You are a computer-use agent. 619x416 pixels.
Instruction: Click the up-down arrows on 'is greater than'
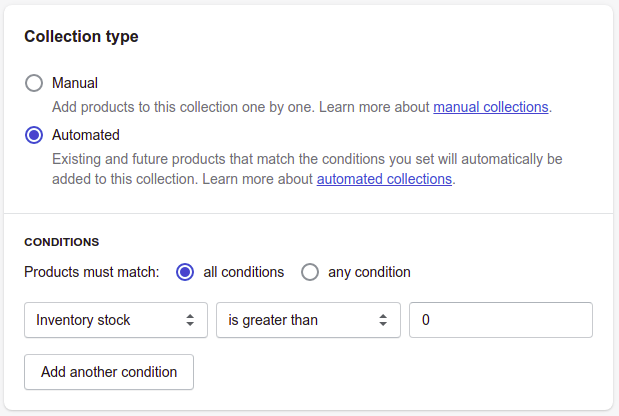383,320
